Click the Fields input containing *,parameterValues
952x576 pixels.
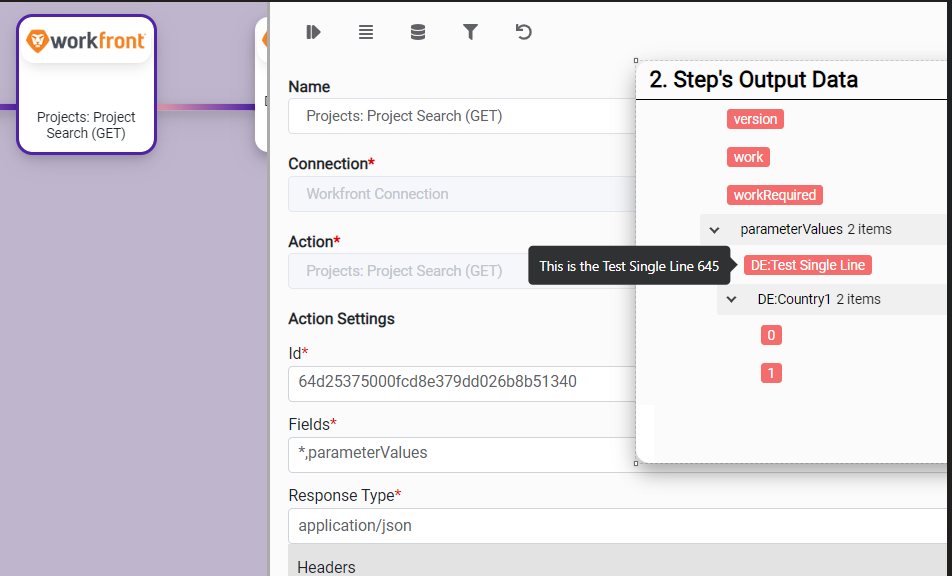click(462, 453)
